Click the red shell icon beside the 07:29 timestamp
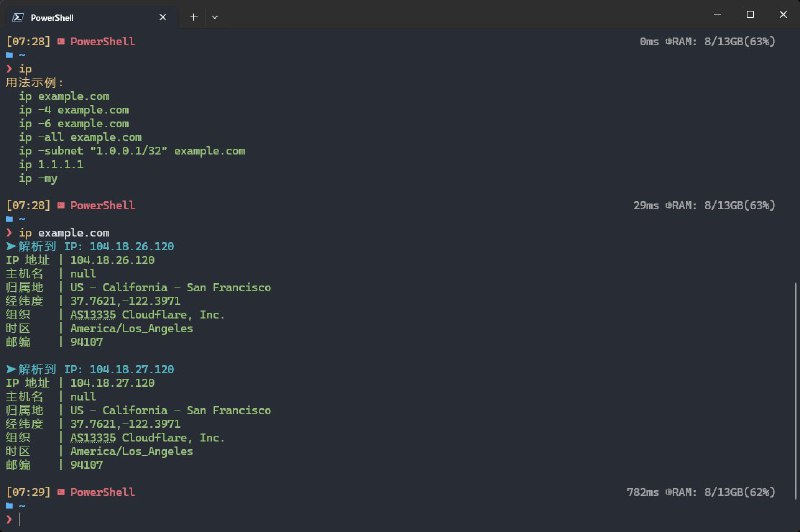Screen dimensions: 800x532 pos(61,492)
